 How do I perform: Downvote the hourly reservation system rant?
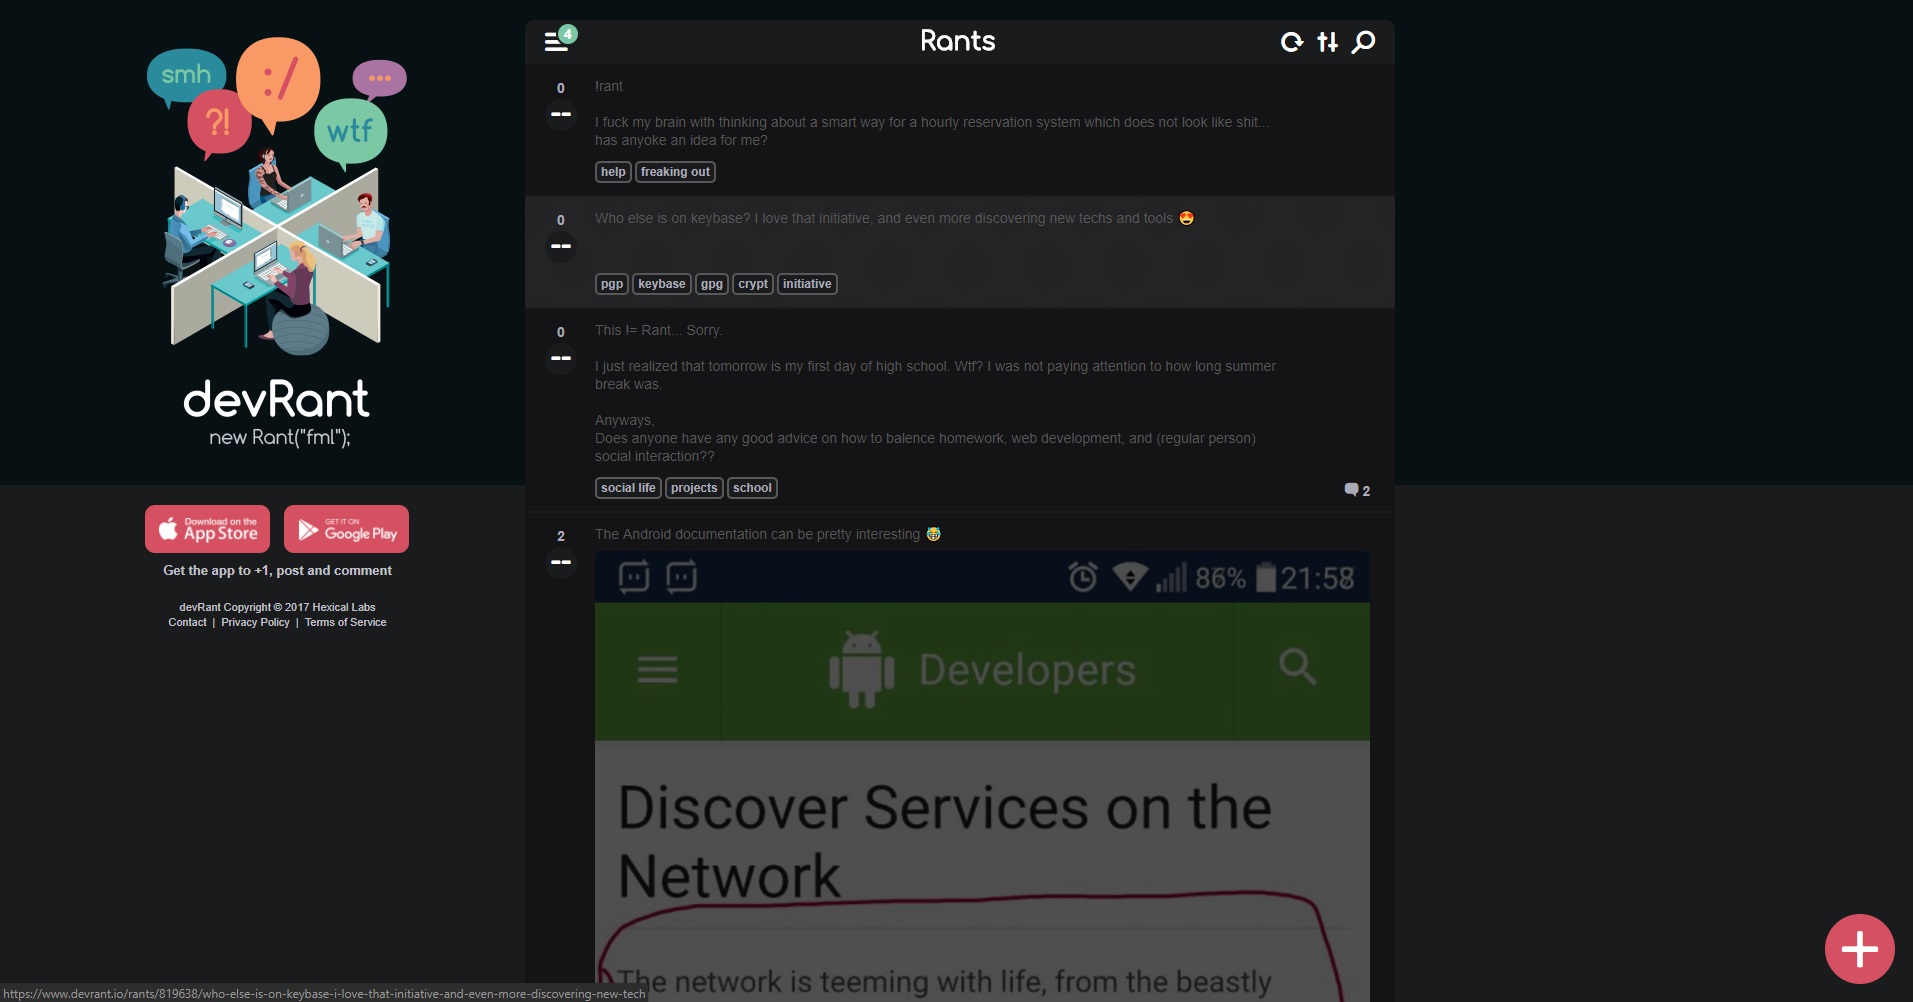click(561, 114)
